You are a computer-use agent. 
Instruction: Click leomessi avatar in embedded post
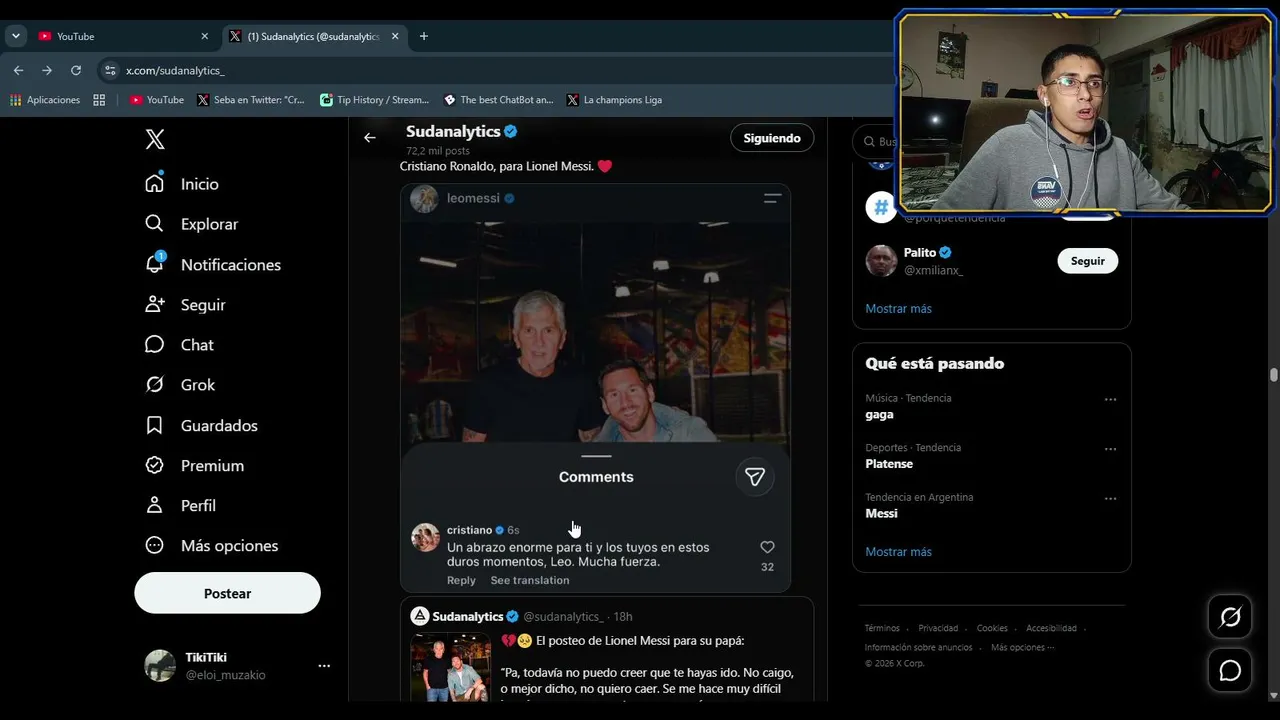[x=424, y=198]
